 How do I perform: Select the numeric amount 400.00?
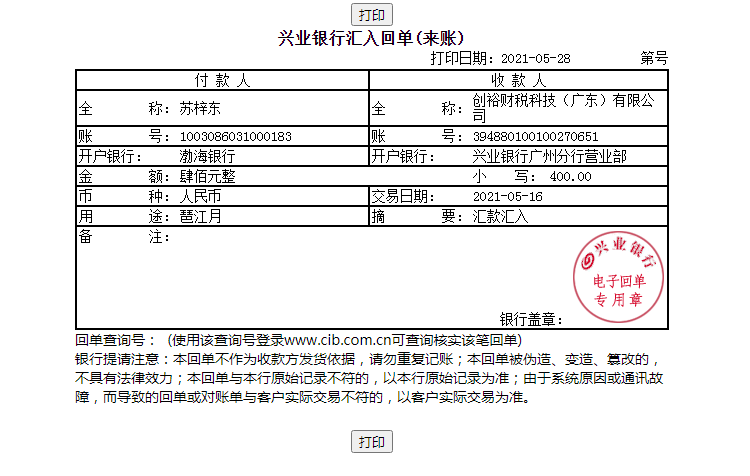[x=570, y=177]
